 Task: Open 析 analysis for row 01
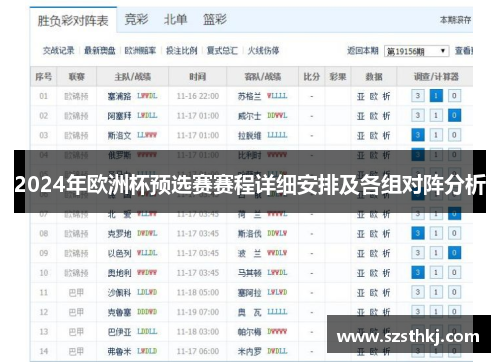point(386,96)
